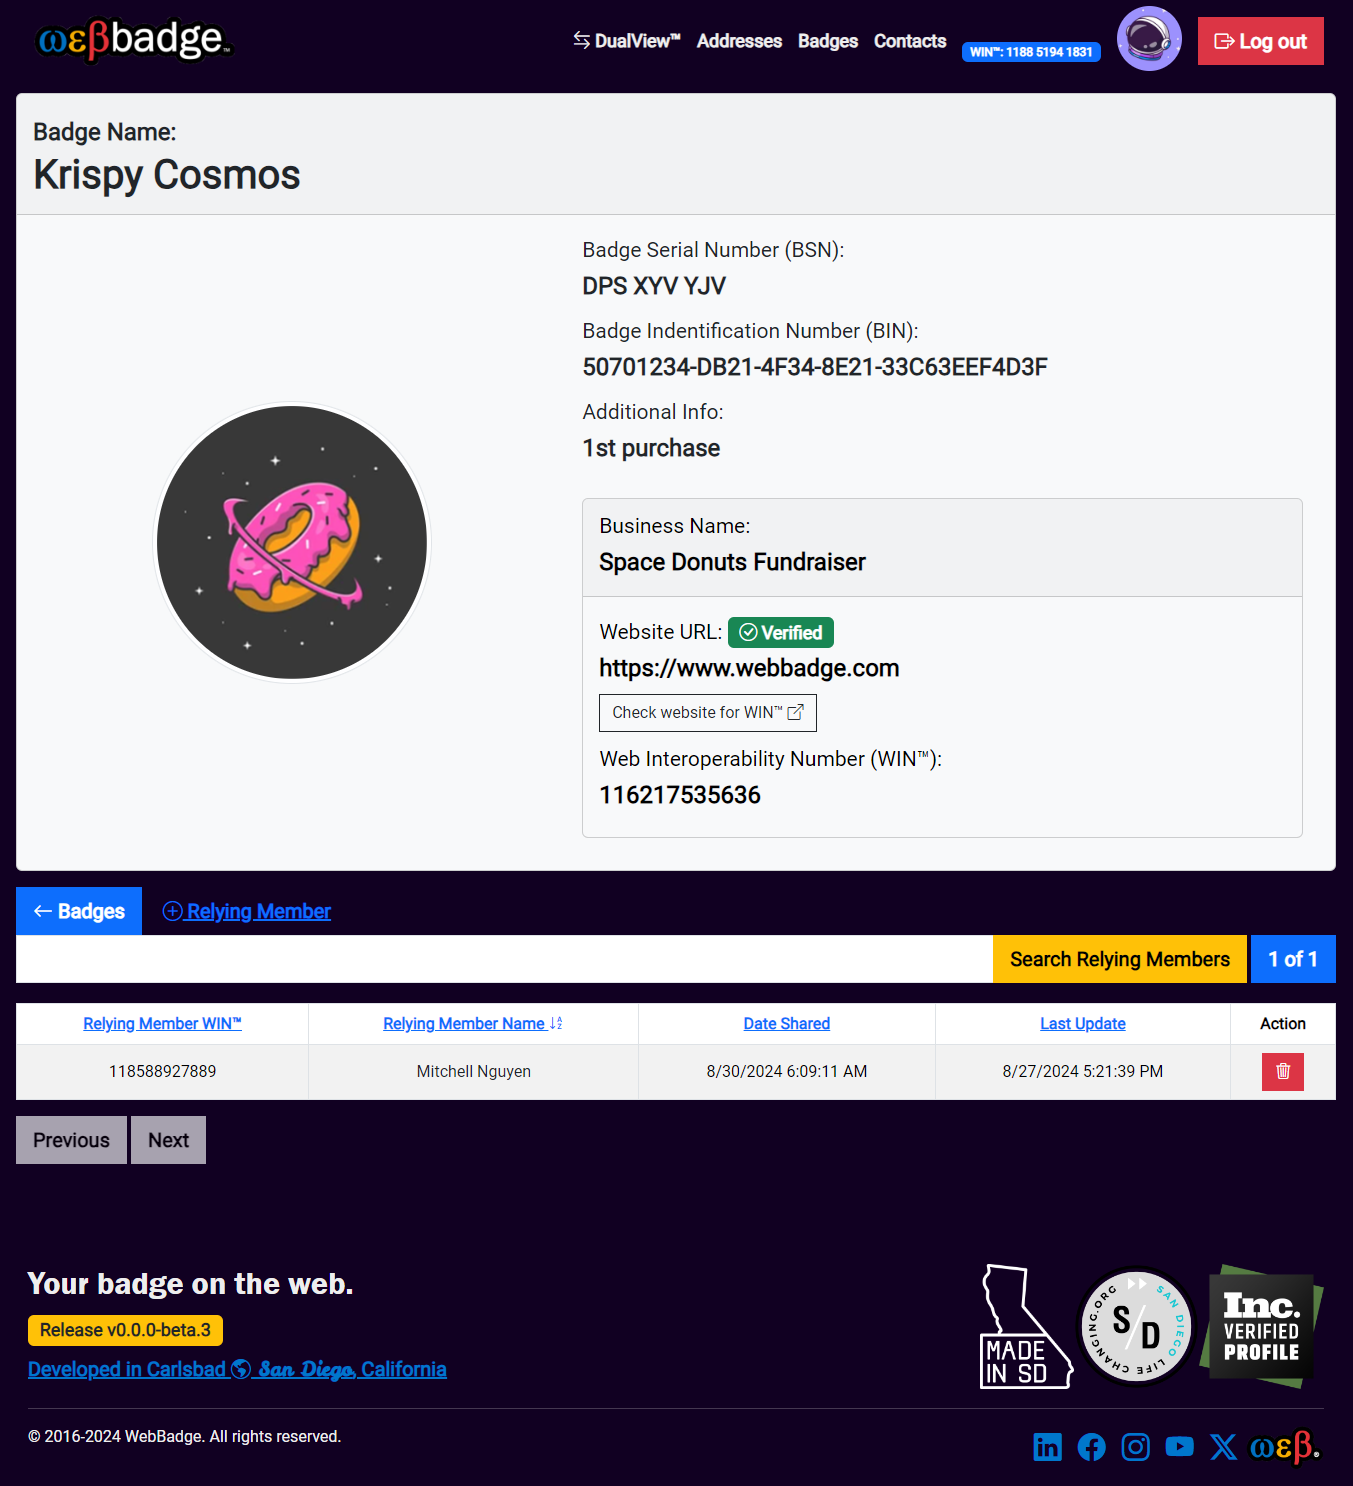Open the X (Twitter) footer icon
The image size is (1353, 1486).
[x=1223, y=1447]
